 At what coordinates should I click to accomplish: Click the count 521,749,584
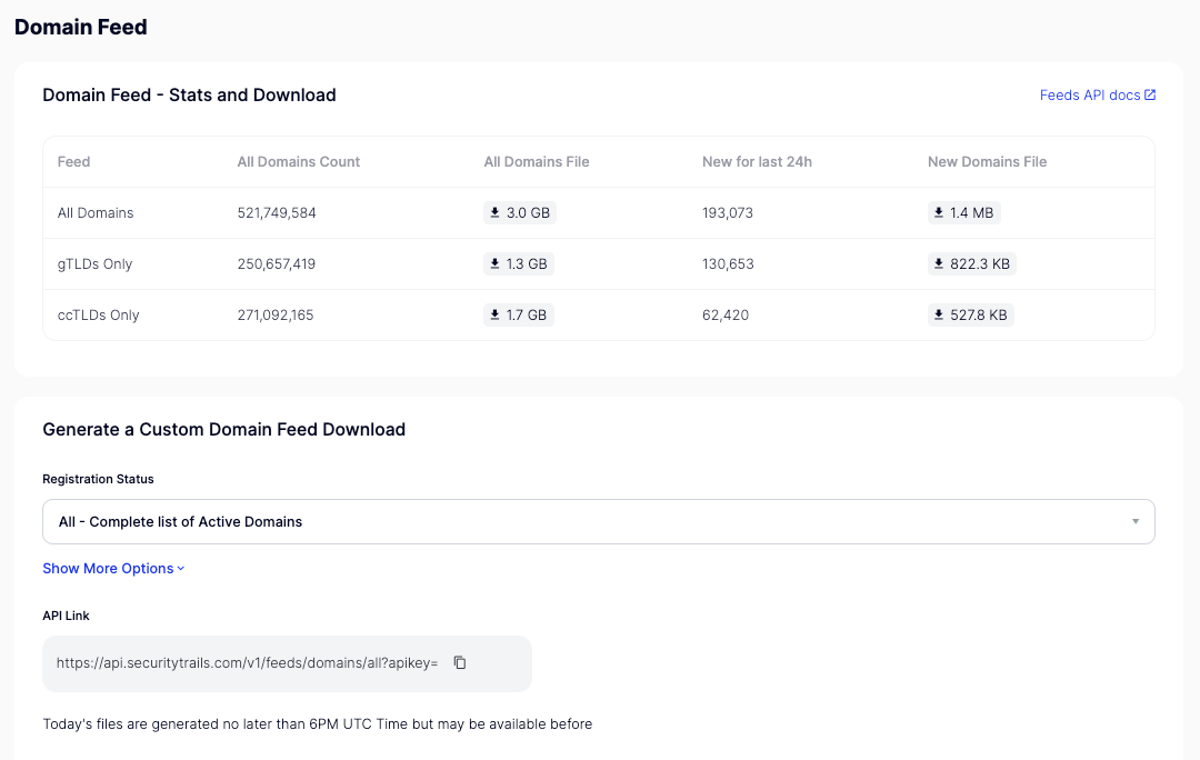277,213
